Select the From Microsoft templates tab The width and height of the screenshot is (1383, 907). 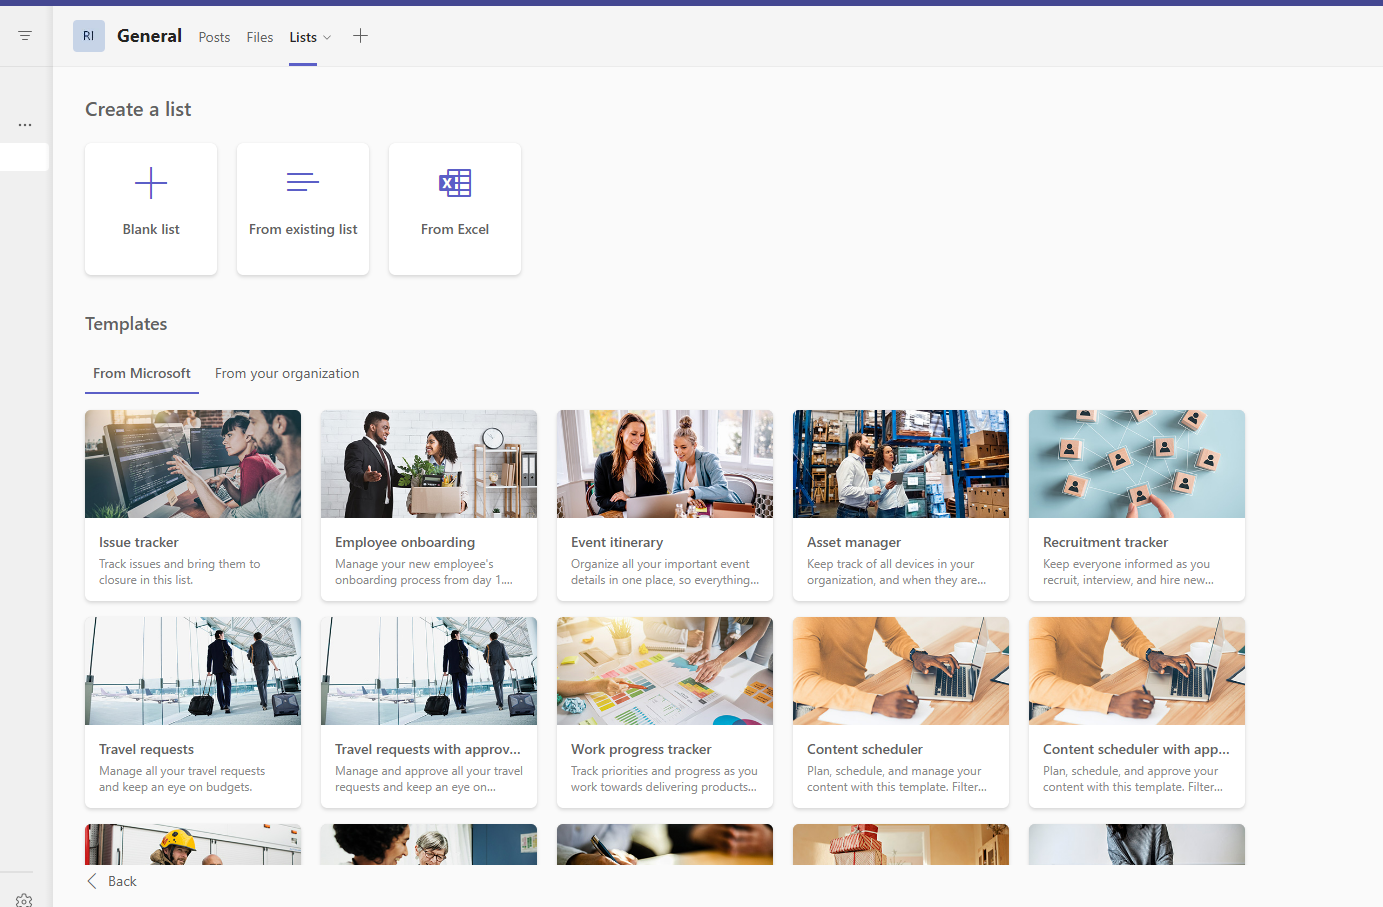click(142, 373)
